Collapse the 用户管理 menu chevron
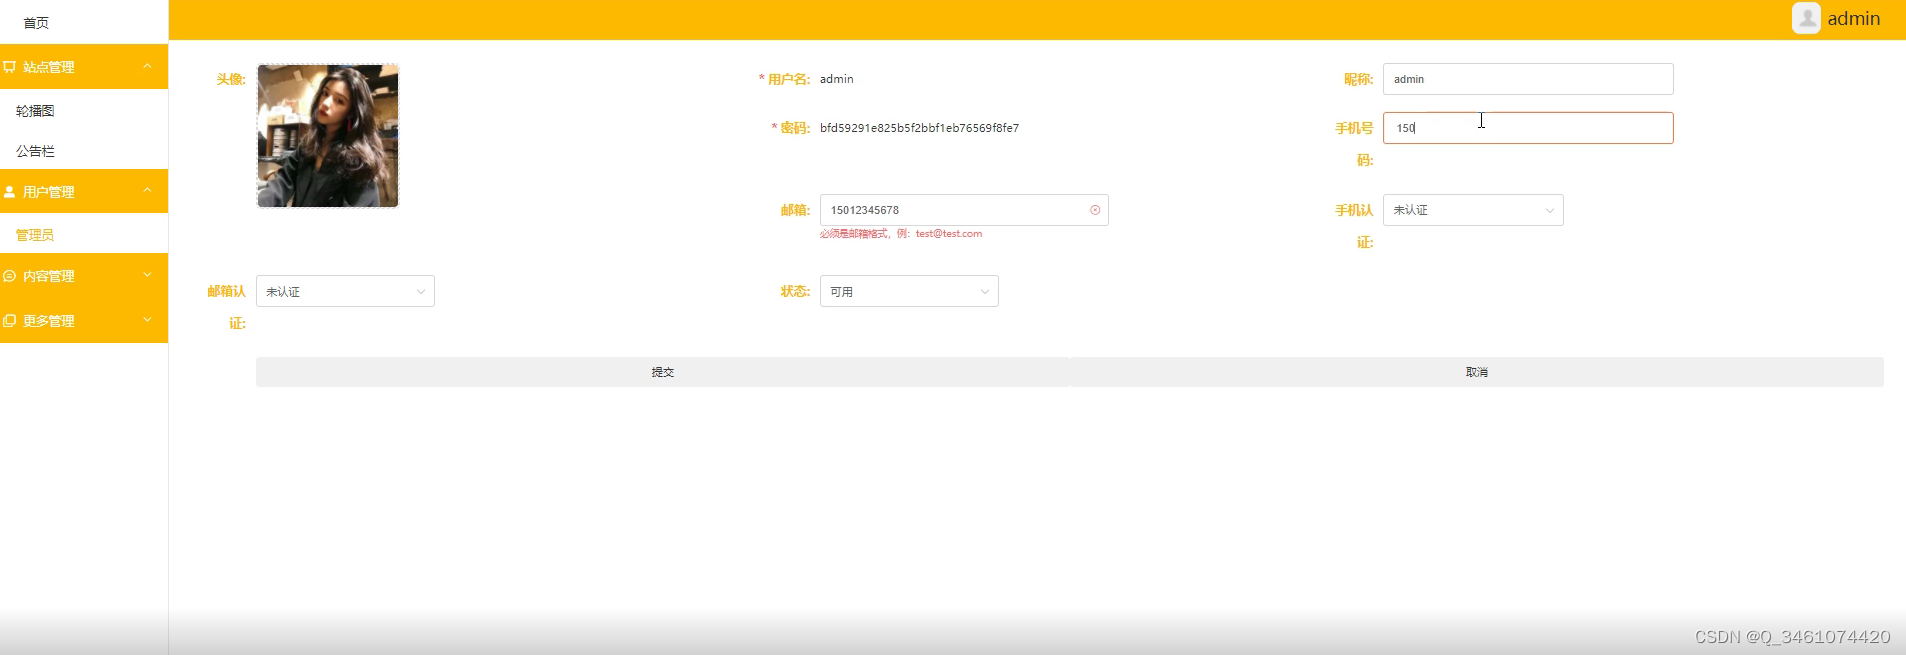The width and height of the screenshot is (1906, 655). tap(147, 190)
